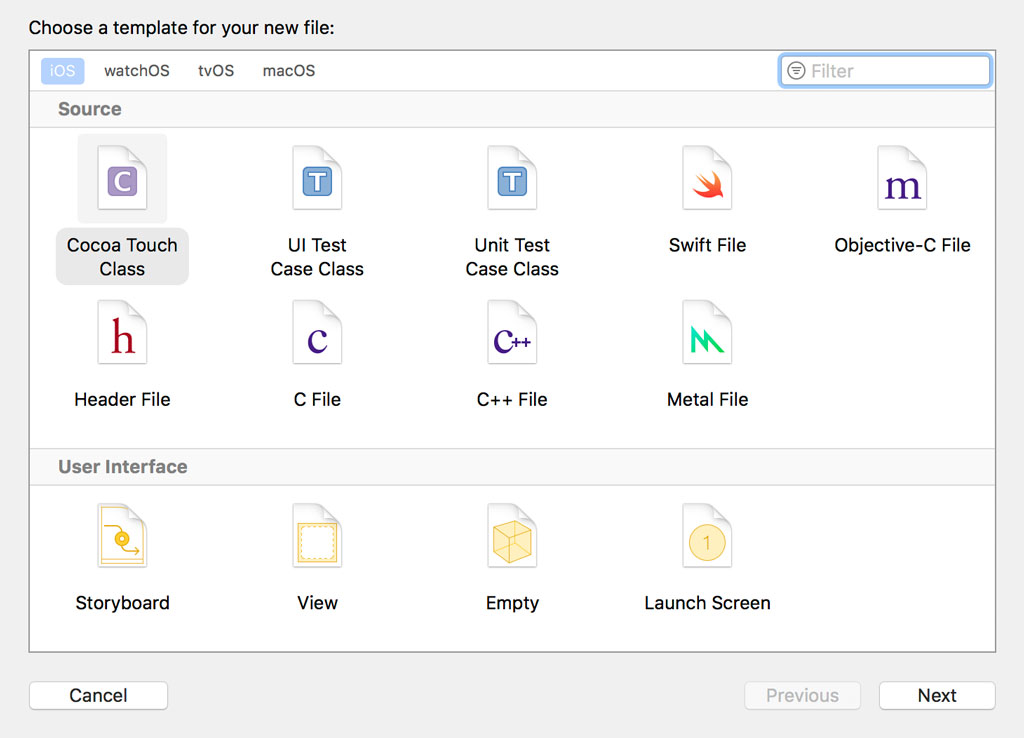
Task: Cancel the new file dialog
Action: (x=98, y=695)
